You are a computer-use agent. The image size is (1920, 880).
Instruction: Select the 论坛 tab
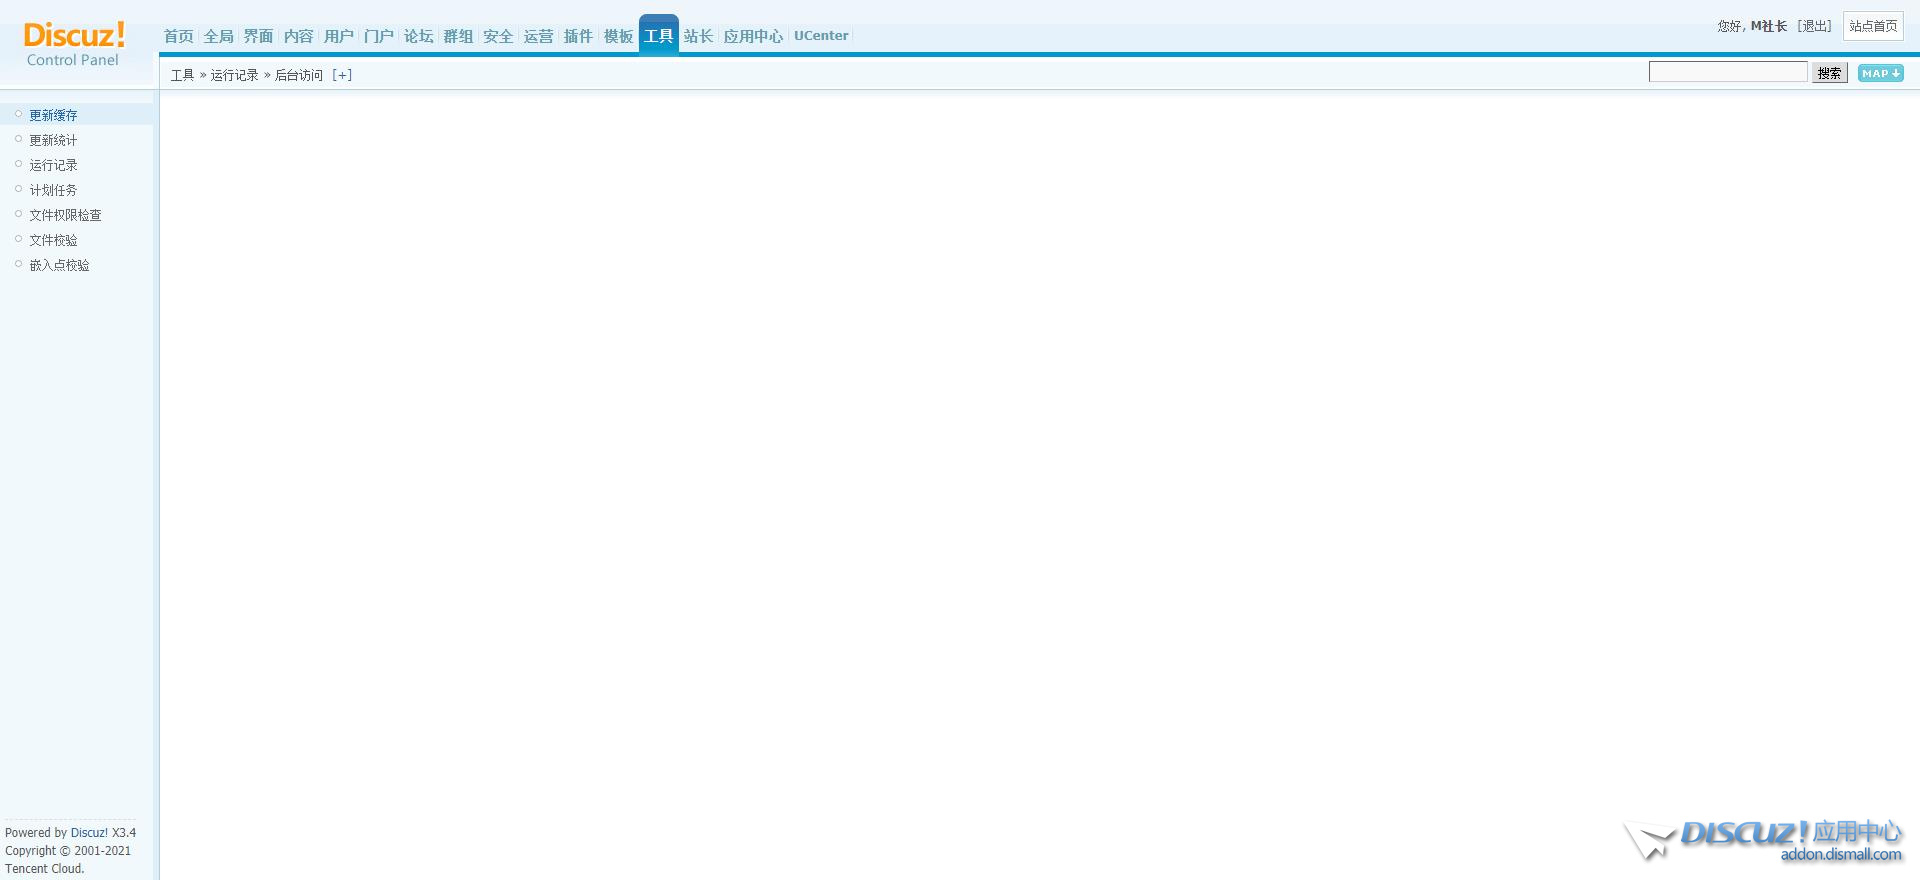[x=418, y=36]
